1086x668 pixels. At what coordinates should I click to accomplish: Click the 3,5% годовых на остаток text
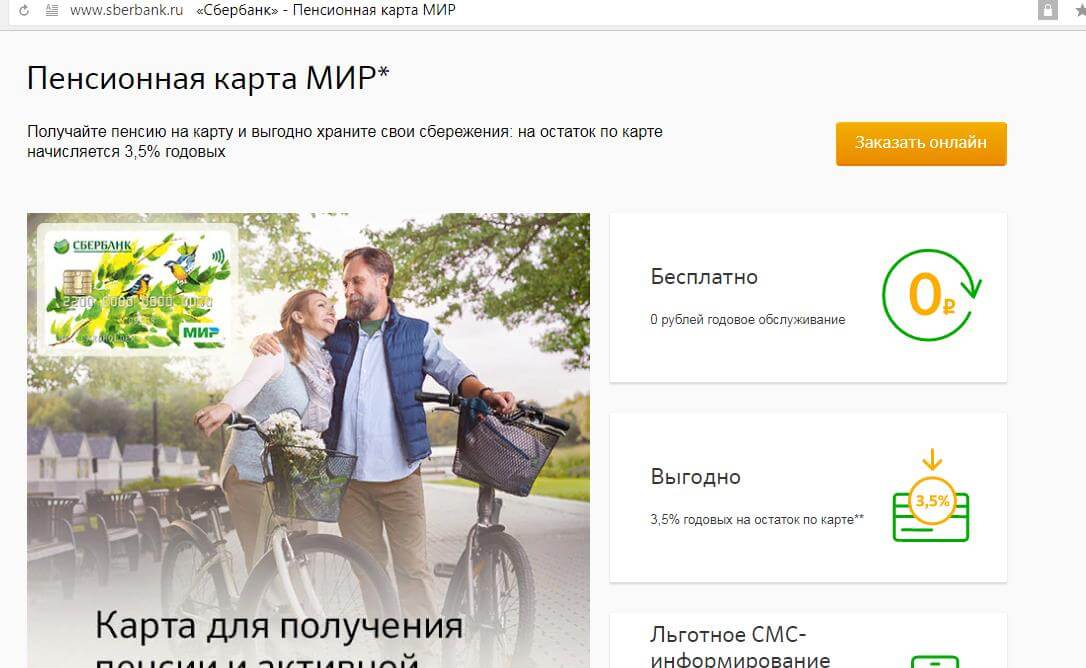(756, 520)
